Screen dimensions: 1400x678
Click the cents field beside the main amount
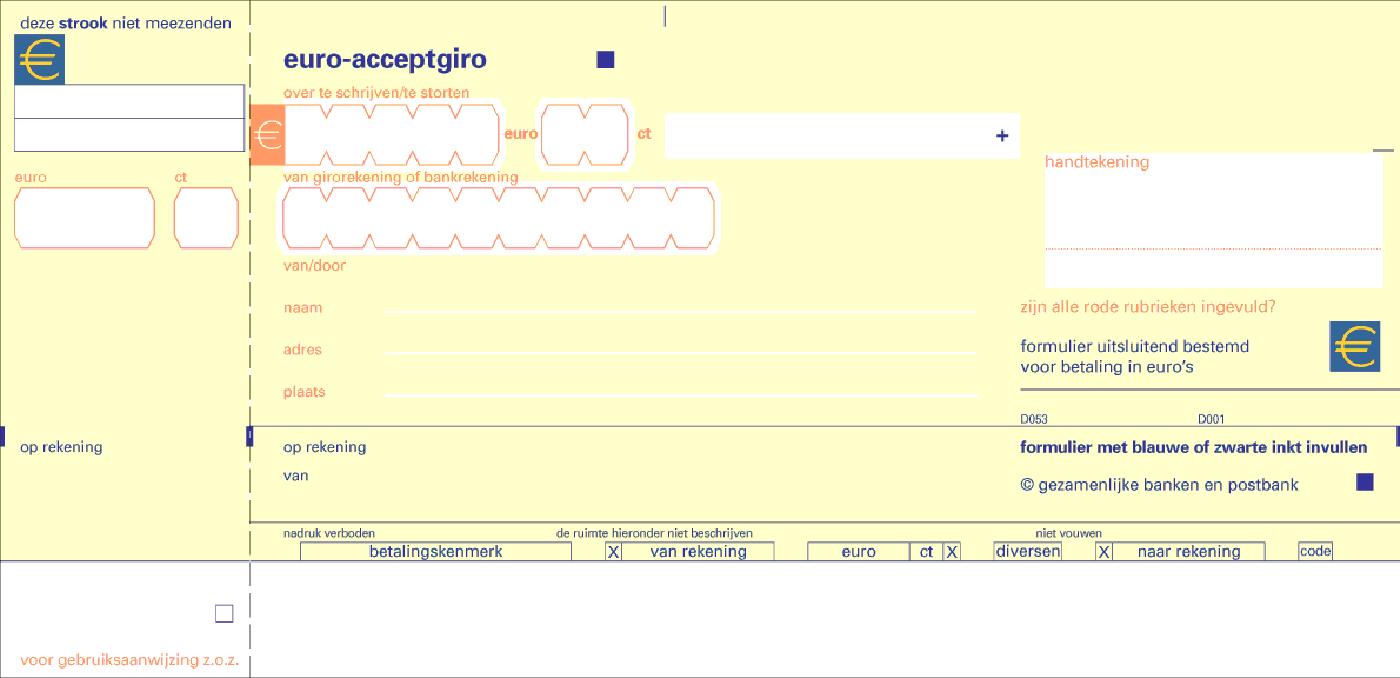tap(585, 134)
